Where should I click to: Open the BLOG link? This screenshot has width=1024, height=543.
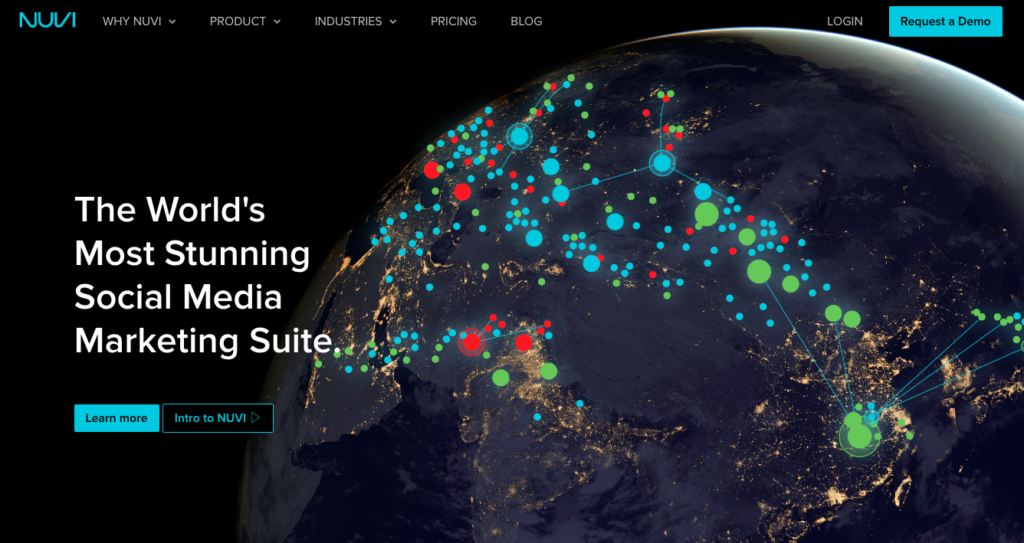tap(526, 22)
